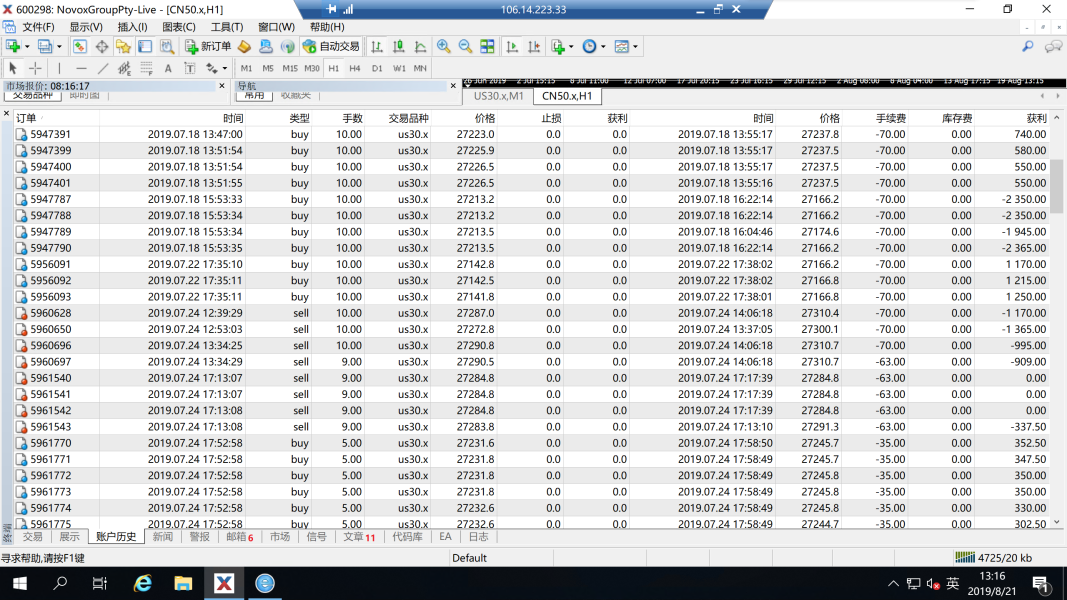The width and height of the screenshot is (1067, 600).
Task: Expand the Periods dropdown arrow
Action: point(603,46)
